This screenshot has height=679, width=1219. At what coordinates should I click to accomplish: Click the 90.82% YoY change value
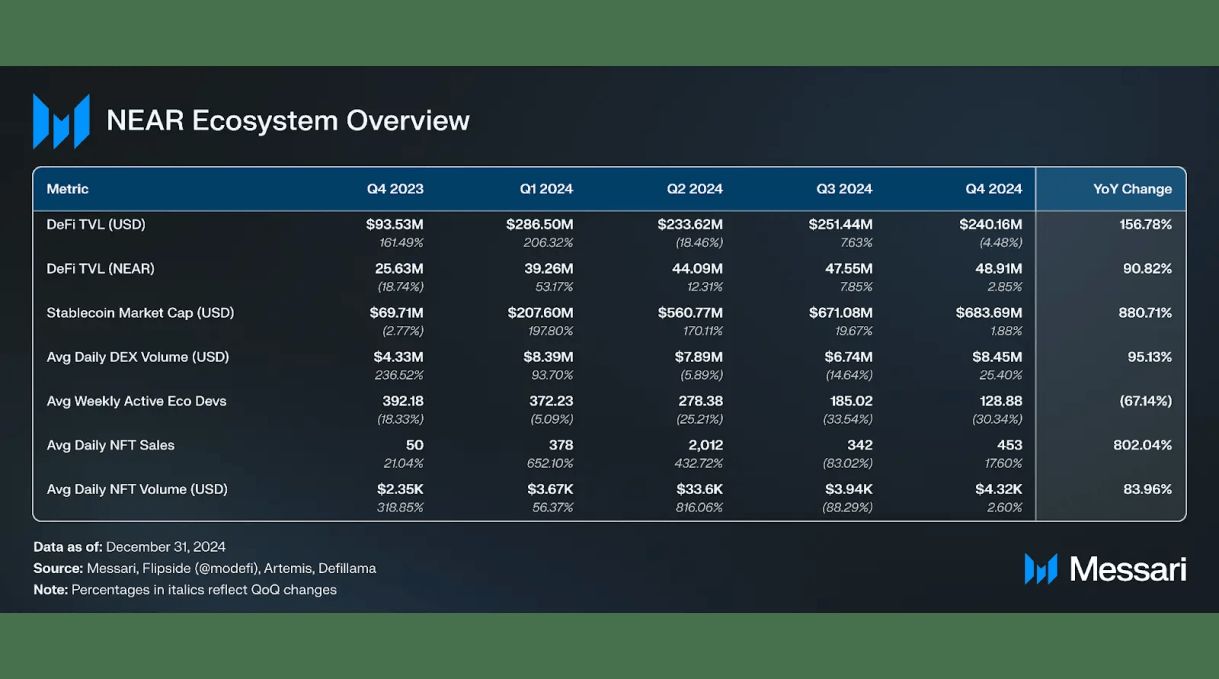pos(1148,269)
